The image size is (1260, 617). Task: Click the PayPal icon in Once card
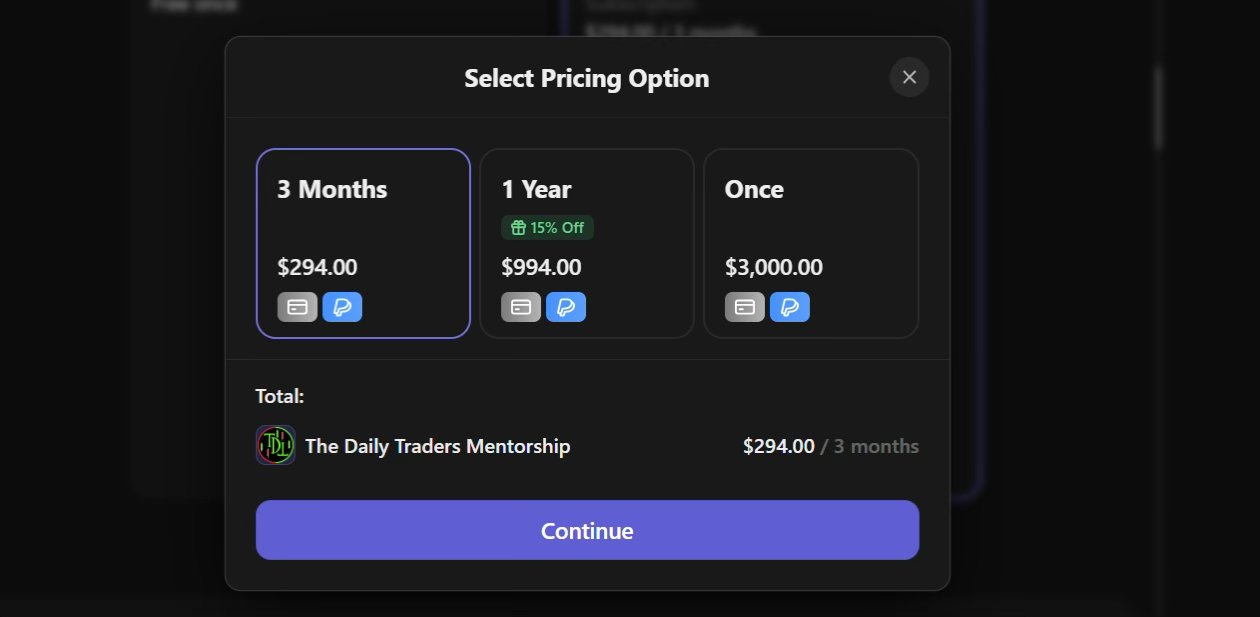(790, 307)
